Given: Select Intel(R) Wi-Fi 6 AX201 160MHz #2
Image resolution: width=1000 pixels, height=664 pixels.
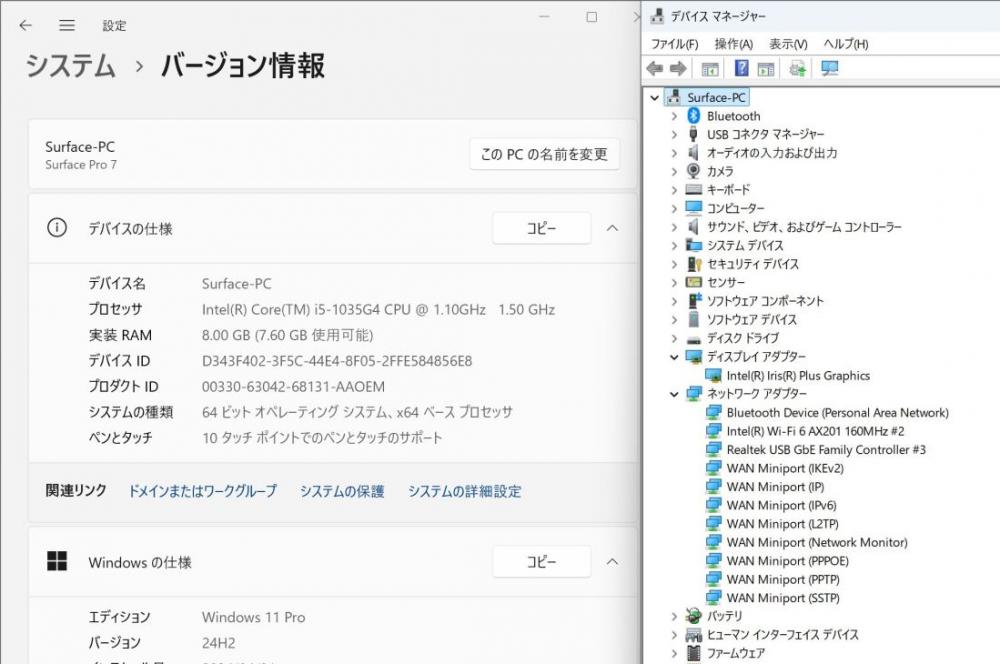Looking at the screenshot, I should point(816,431).
